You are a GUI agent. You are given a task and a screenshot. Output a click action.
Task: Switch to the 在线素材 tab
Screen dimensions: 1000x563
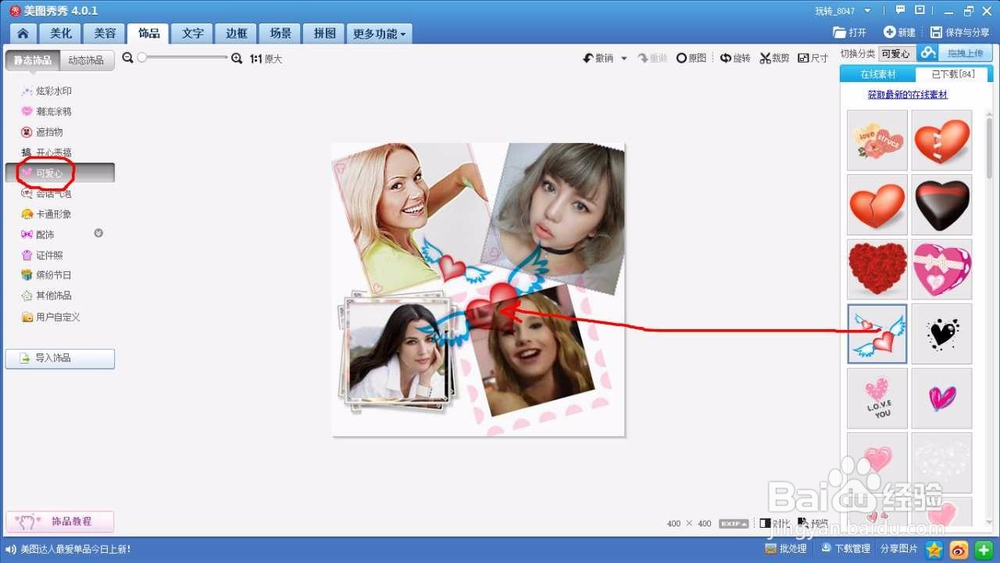[878, 75]
